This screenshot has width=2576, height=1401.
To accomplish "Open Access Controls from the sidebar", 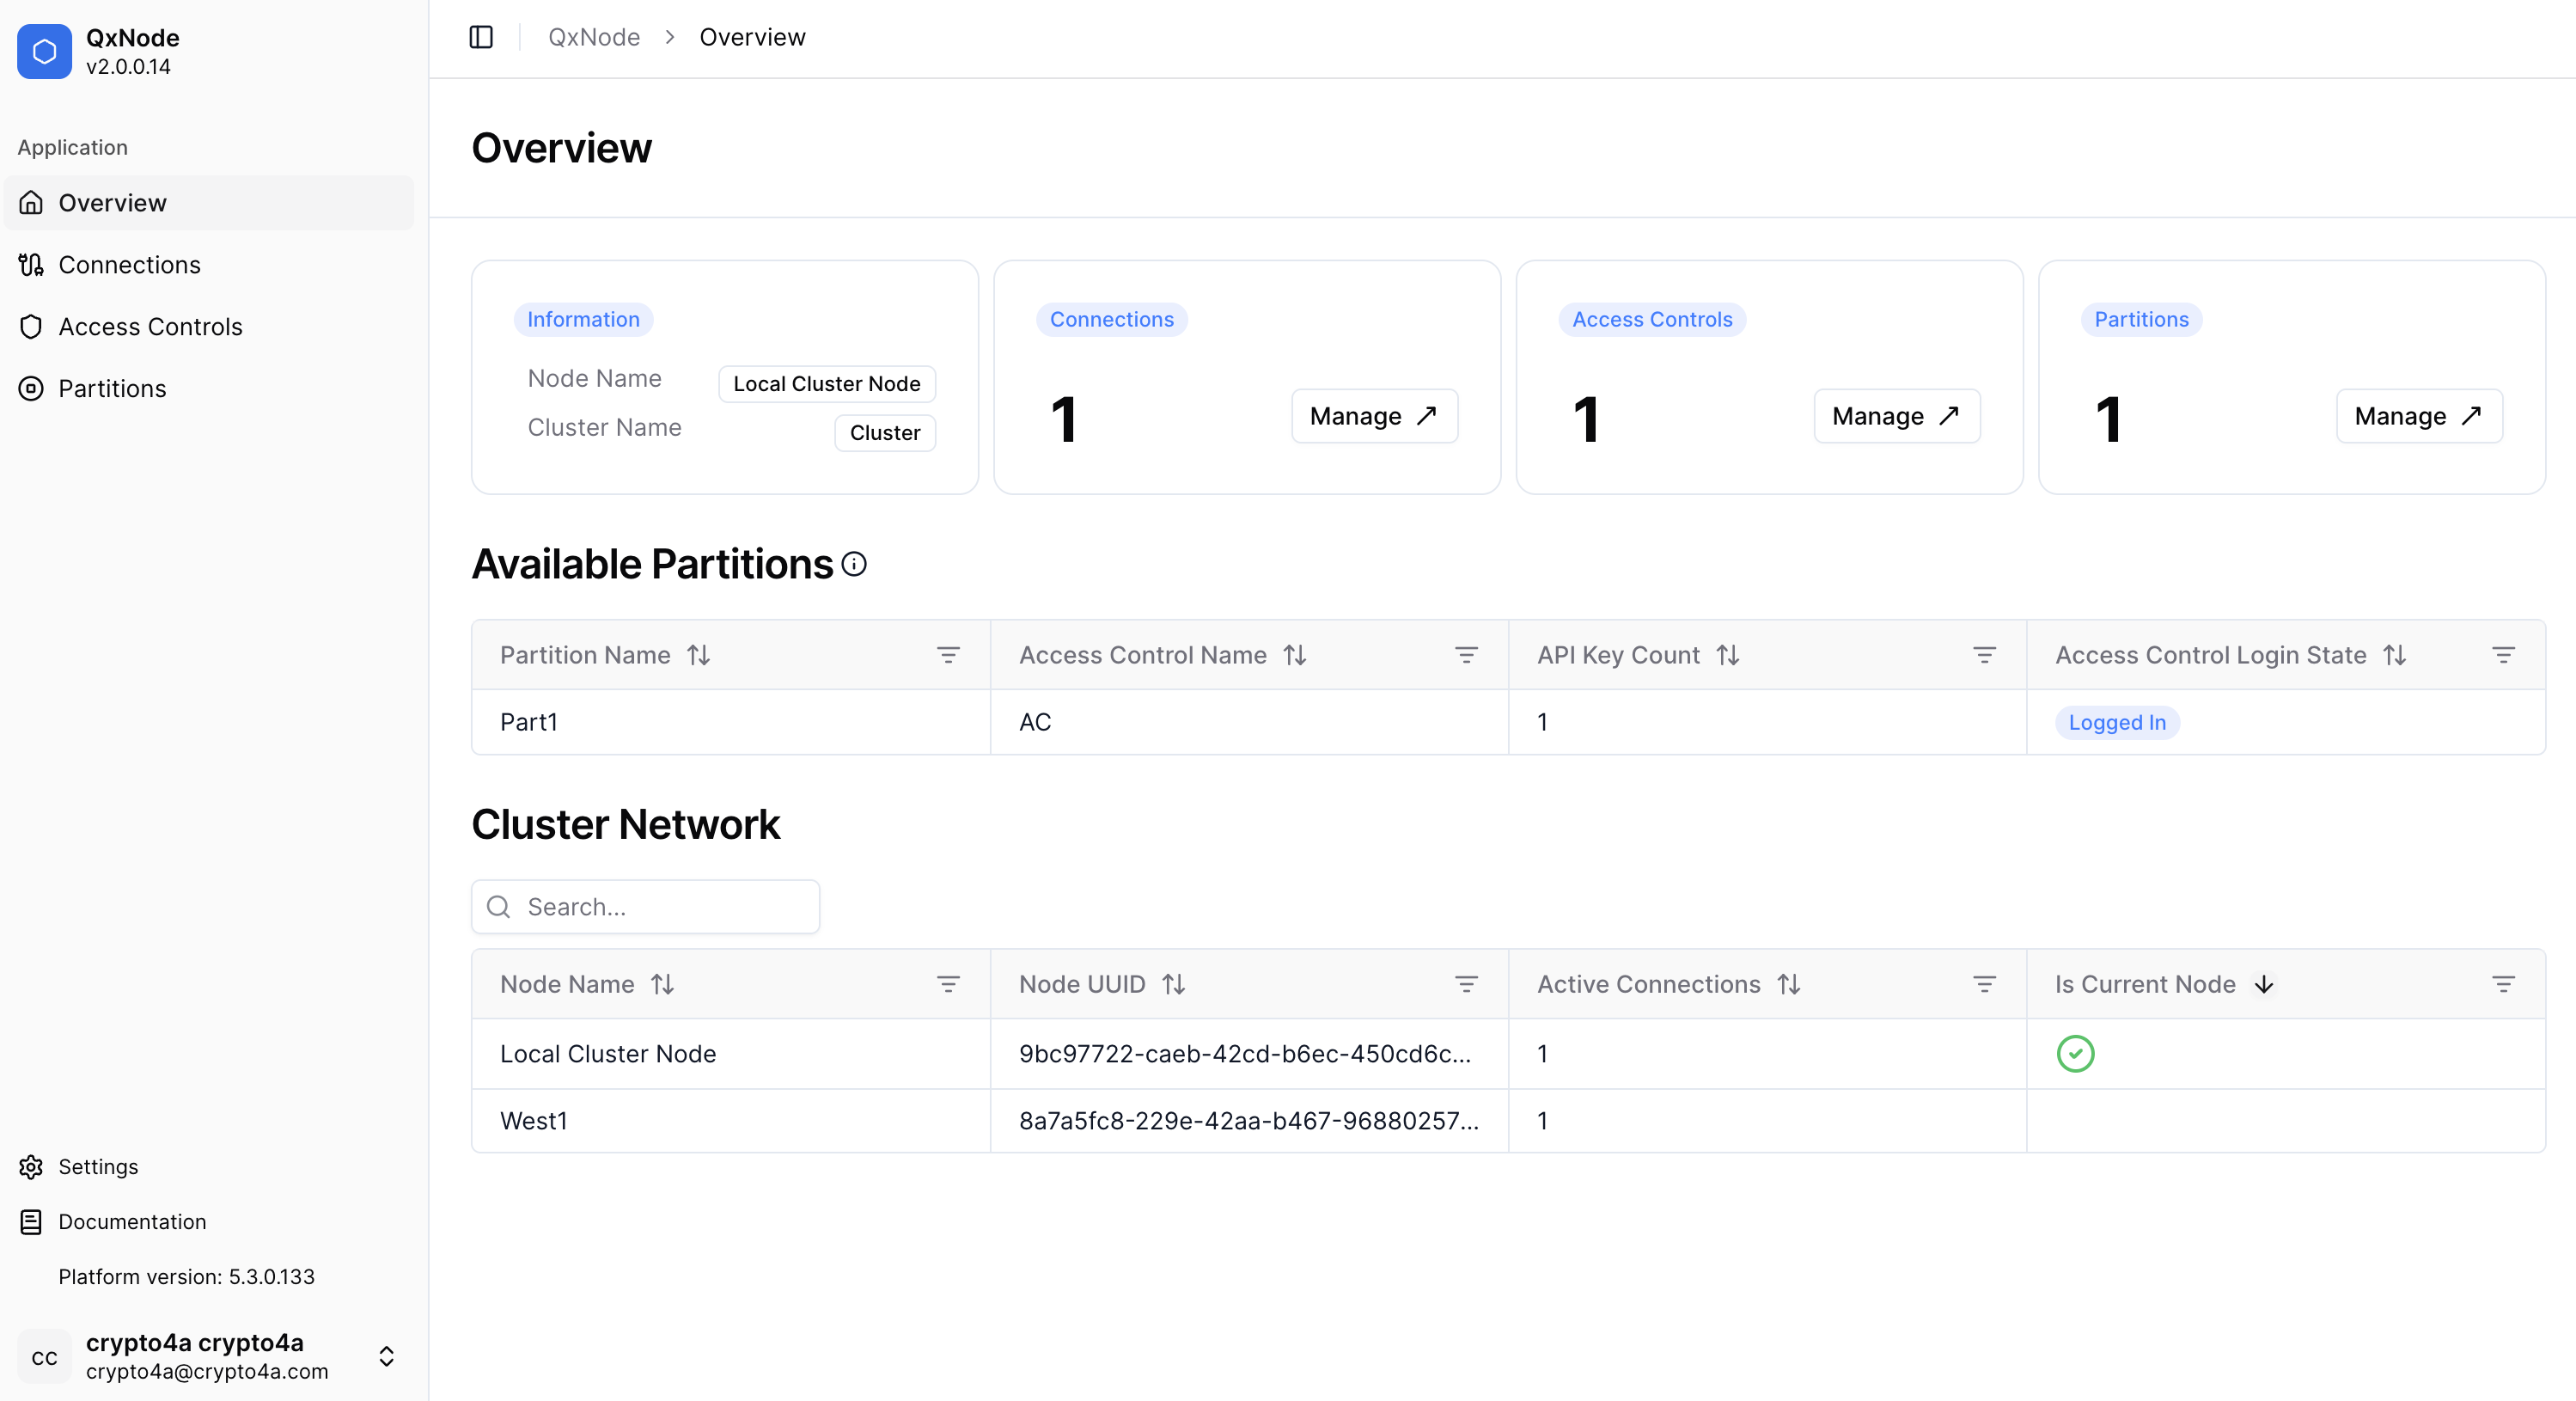I will click(149, 326).
